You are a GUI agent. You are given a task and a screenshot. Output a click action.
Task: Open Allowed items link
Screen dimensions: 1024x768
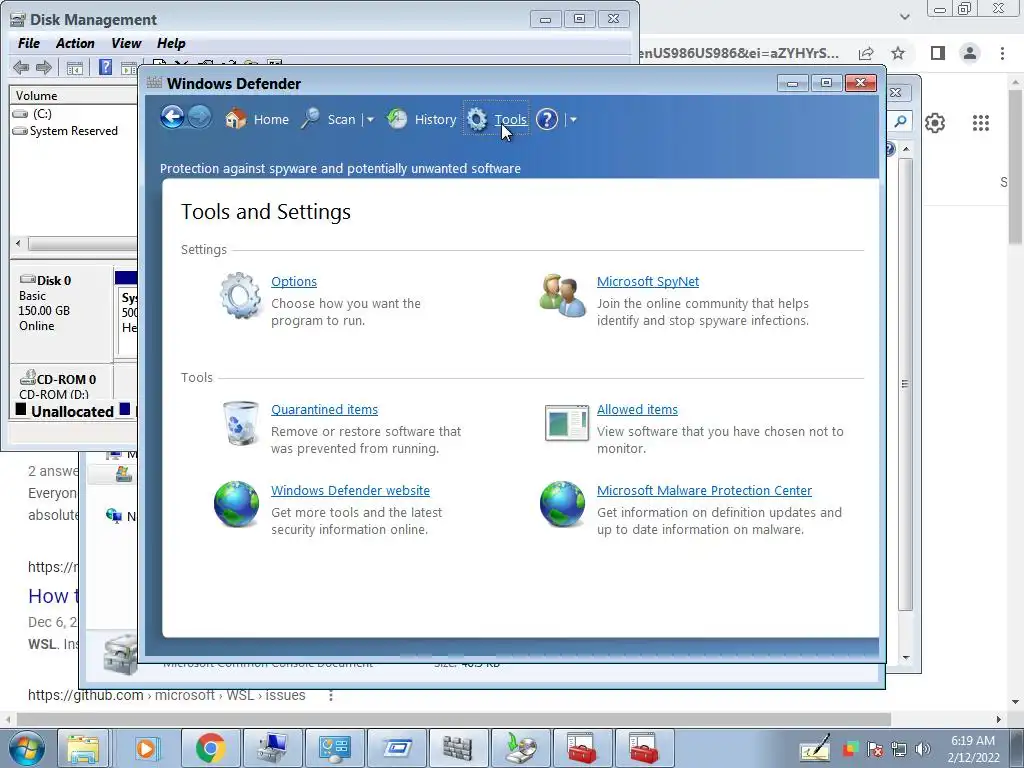click(x=637, y=409)
